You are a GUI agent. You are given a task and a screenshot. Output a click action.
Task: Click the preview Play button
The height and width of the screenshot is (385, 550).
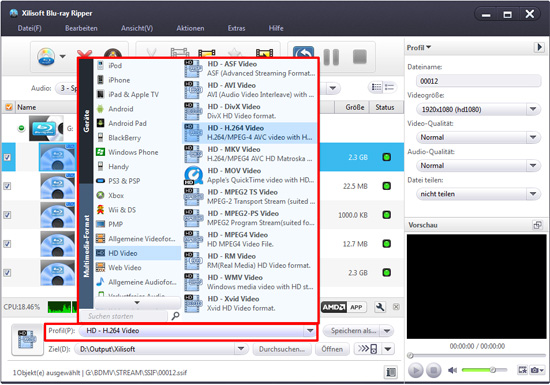click(x=416, y=370)
